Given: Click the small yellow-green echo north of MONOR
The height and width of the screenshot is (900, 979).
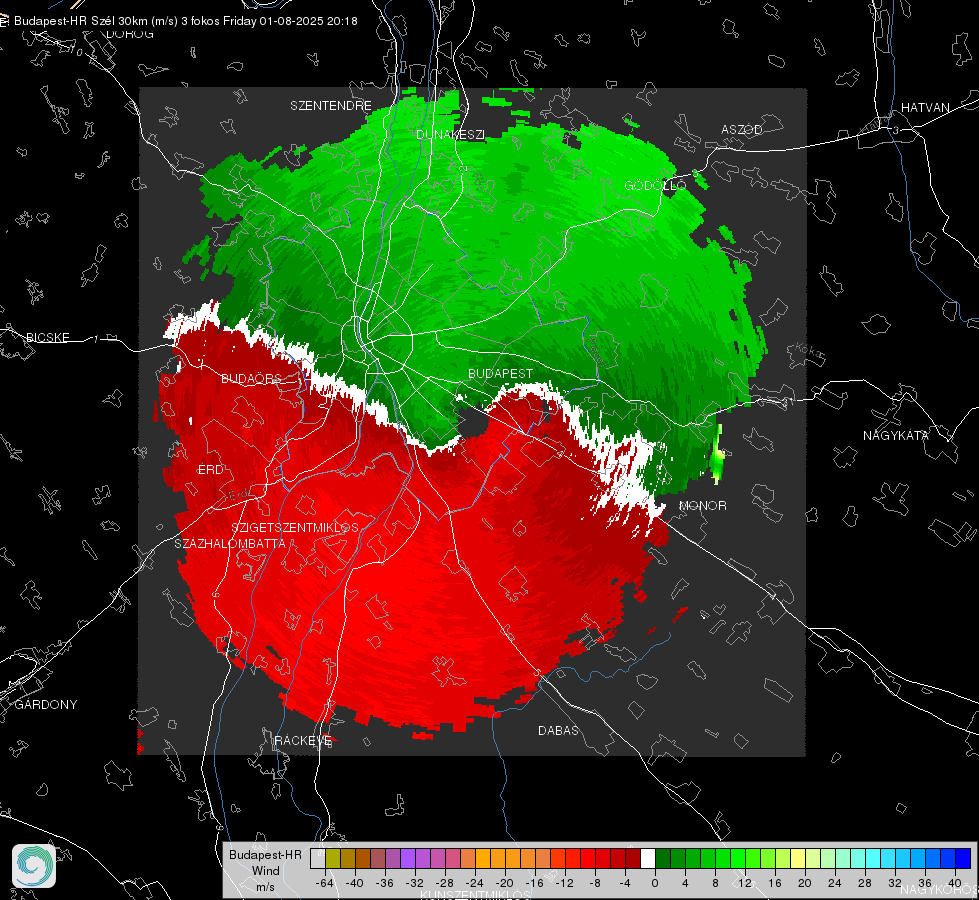Looking at the screenshot, I should 717,455.
